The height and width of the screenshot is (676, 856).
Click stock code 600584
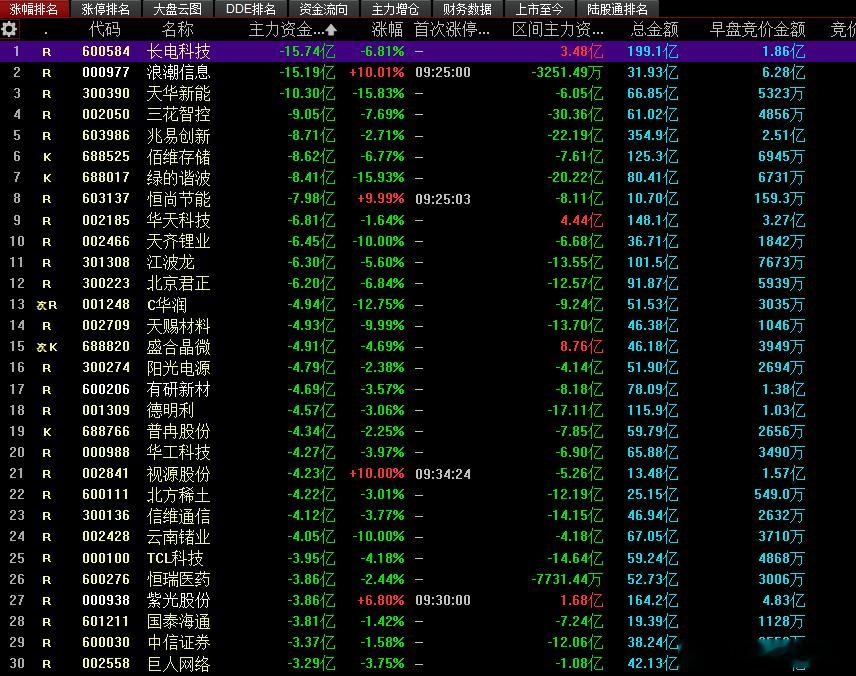106,51
